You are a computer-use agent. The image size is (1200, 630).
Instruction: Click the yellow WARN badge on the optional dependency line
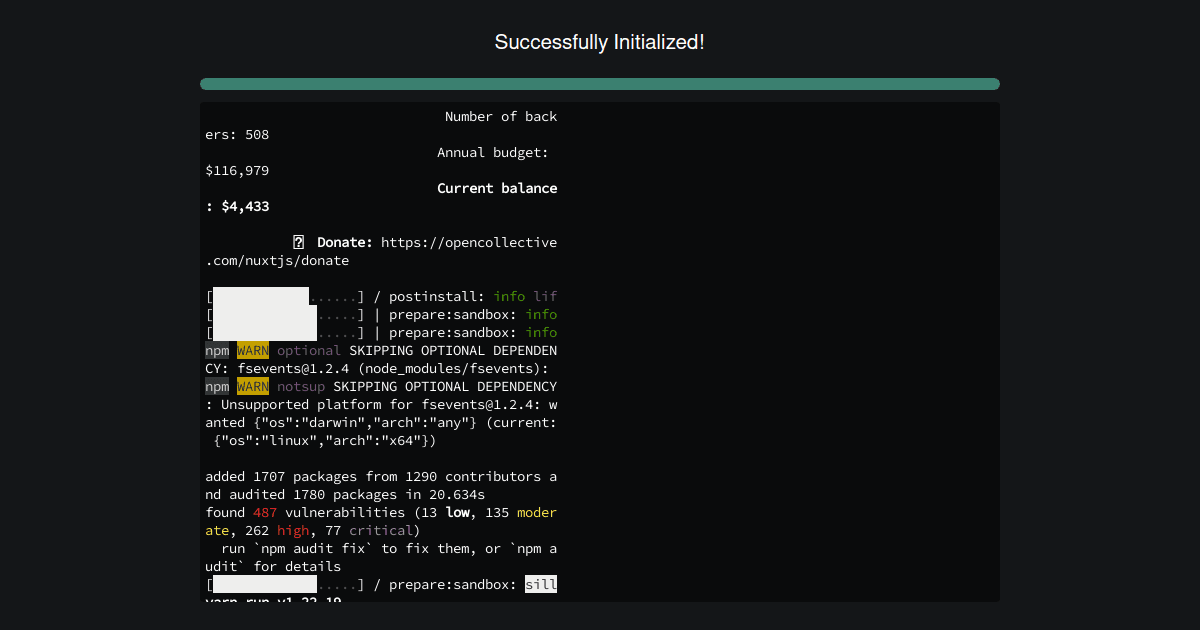tap(250, 350)
